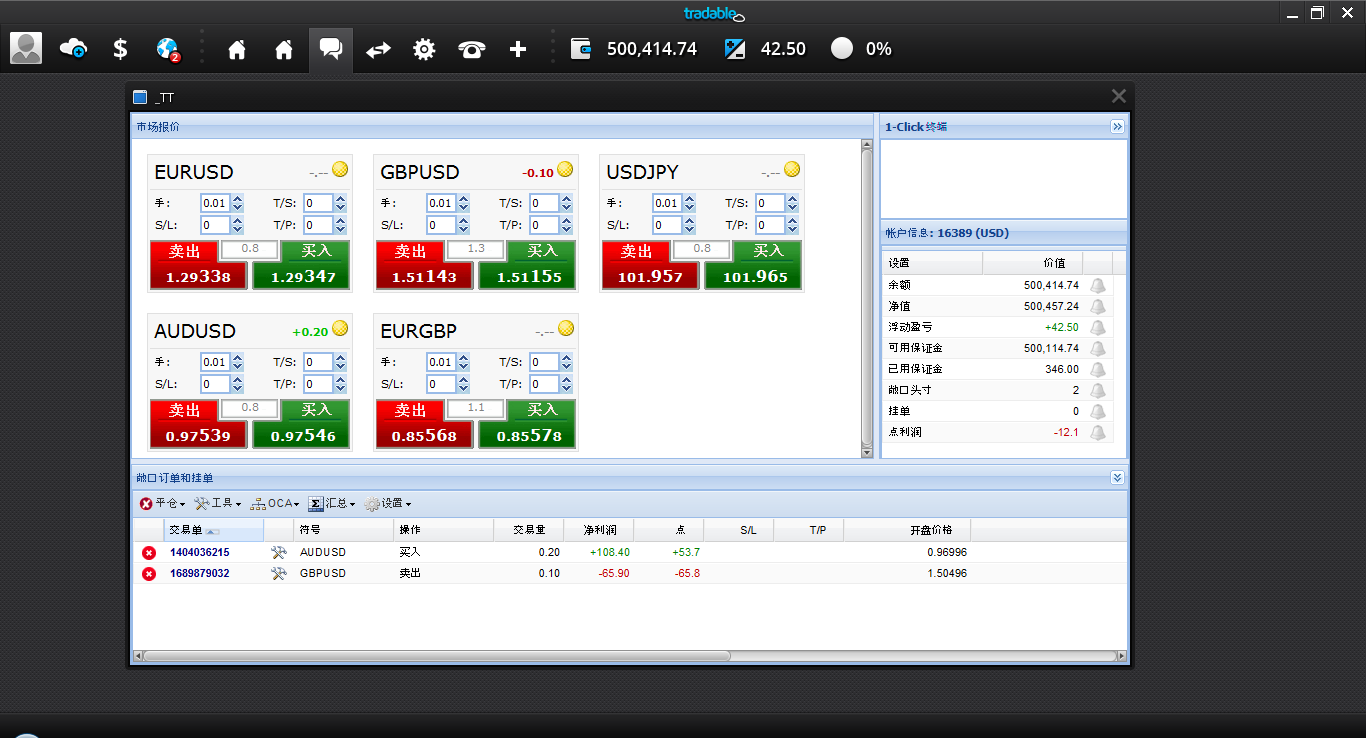Viewport: 1366px width, 738px height.
Task: Toggle the alert bell for 浮动盈亏 row
Action: [x=1098, y=327]
